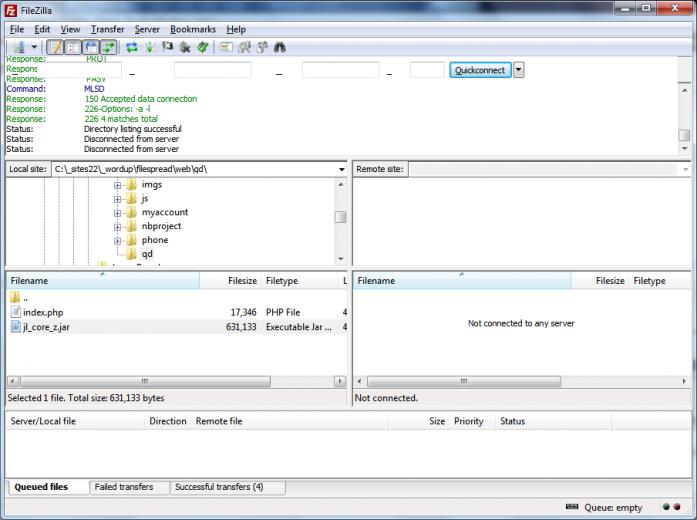
Task: Open the Site Manager dropdown arrow
Action: tap(34, 47)
